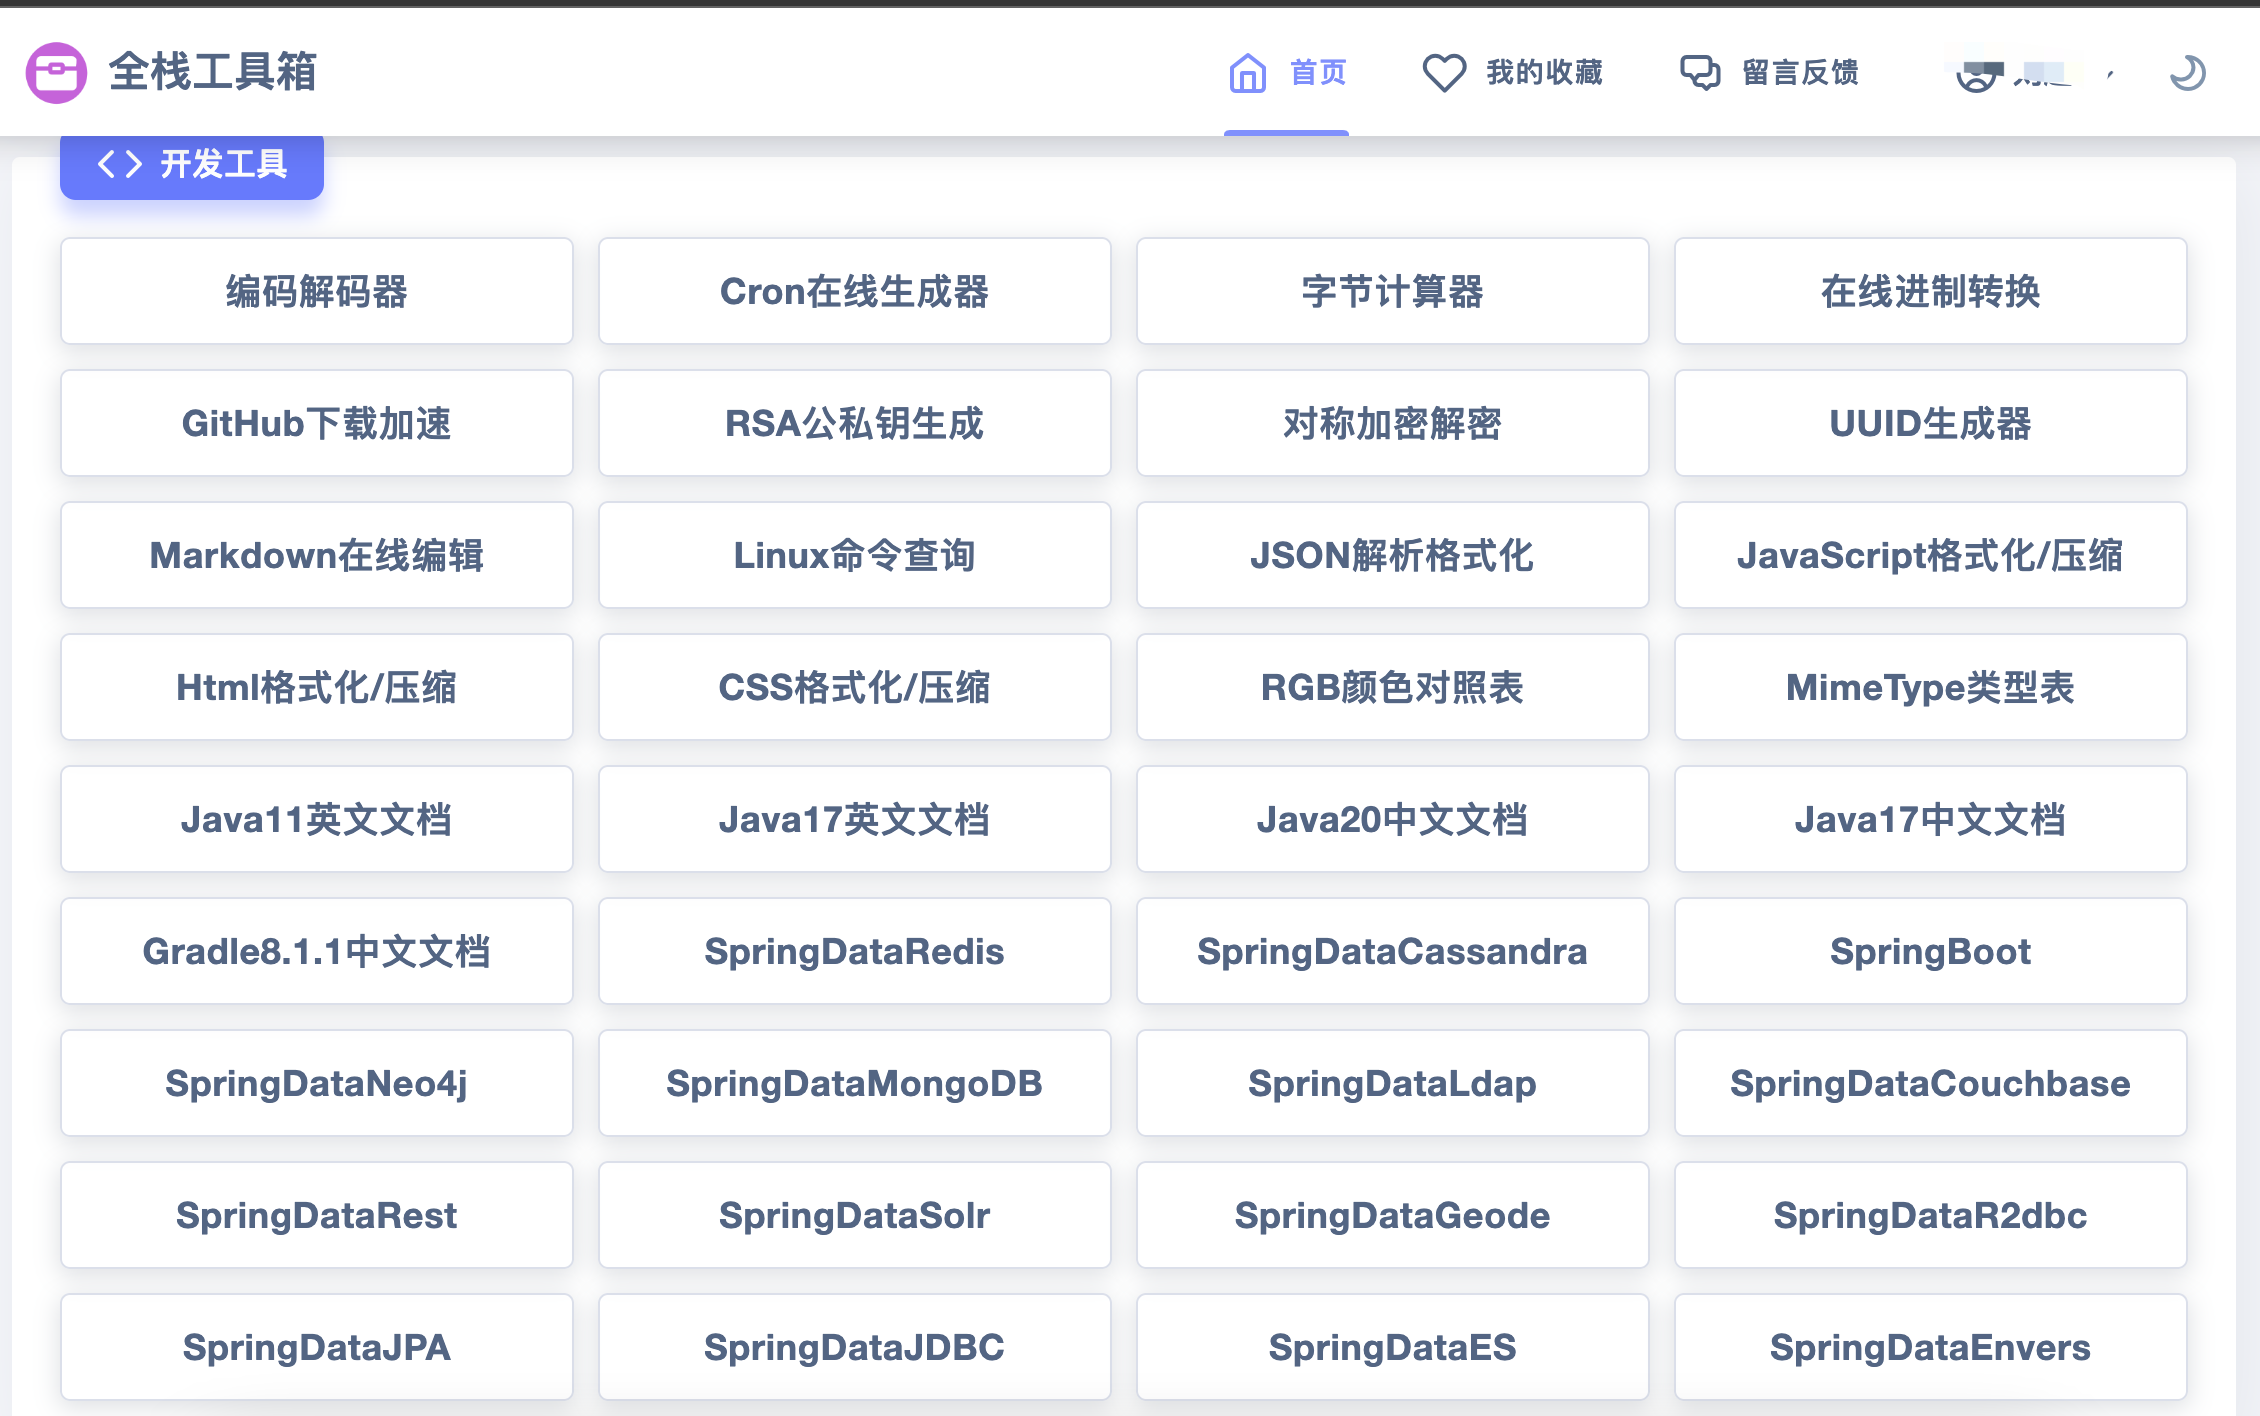Click the home icon beside 首页

(1247, 73)
